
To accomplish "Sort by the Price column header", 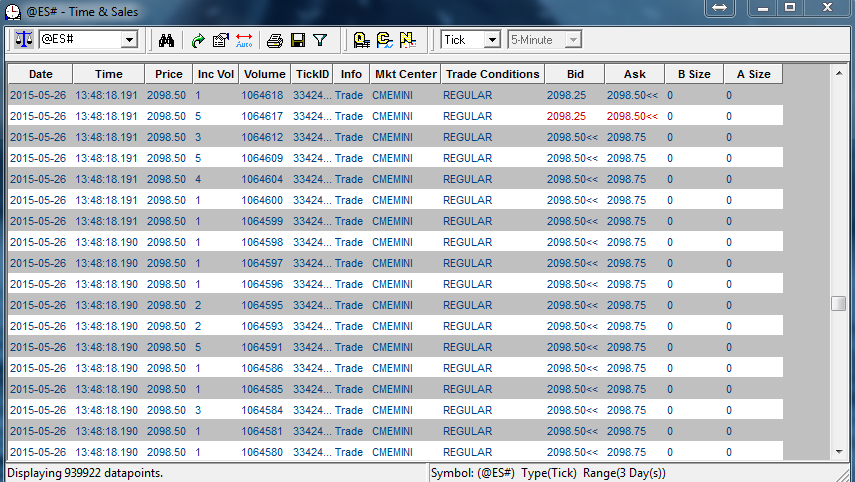I will pyautogui.click(x=168, y=74).
